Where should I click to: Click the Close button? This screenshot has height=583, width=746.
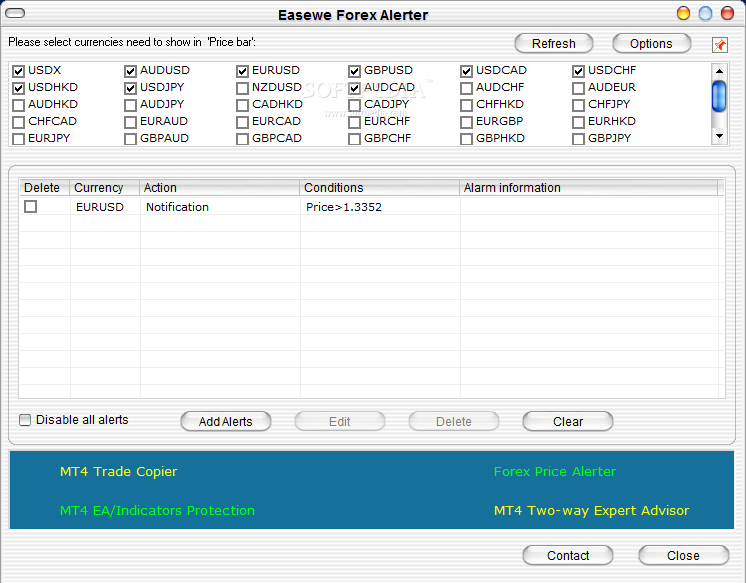click(683, 555)
